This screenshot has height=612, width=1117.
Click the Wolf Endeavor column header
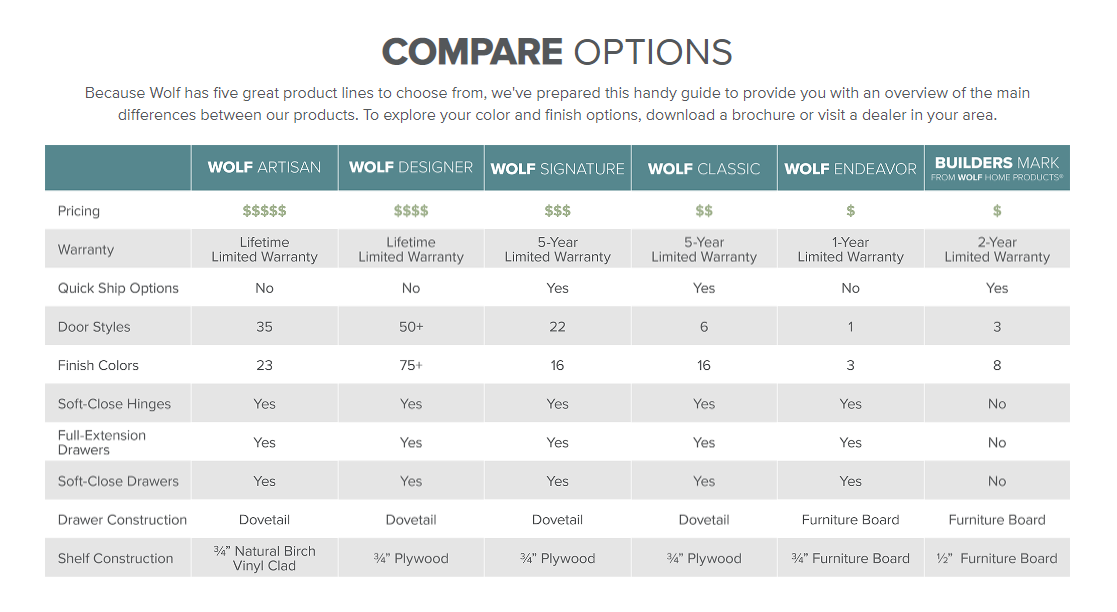point(850,169)
